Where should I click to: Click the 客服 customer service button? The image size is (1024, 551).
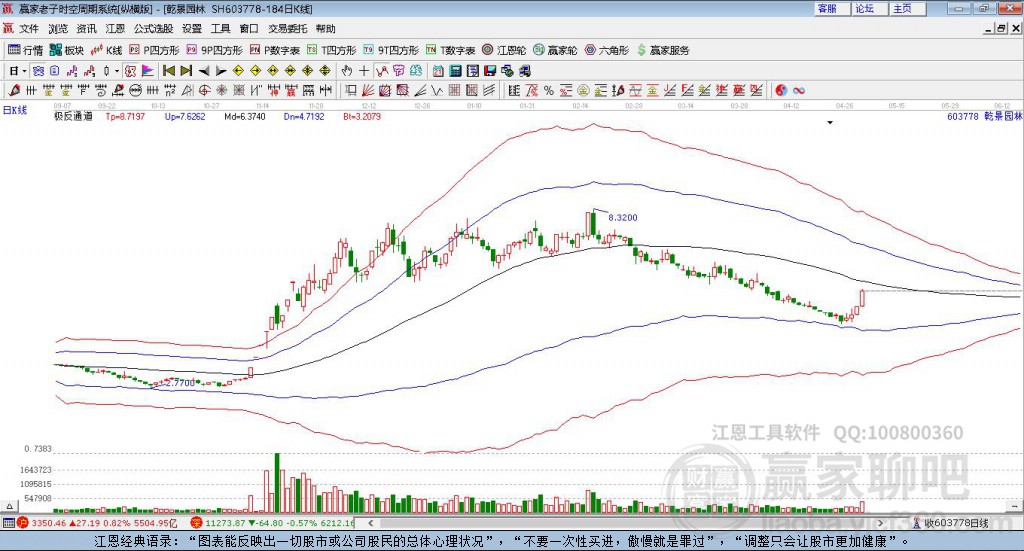[x=832, y=8]
